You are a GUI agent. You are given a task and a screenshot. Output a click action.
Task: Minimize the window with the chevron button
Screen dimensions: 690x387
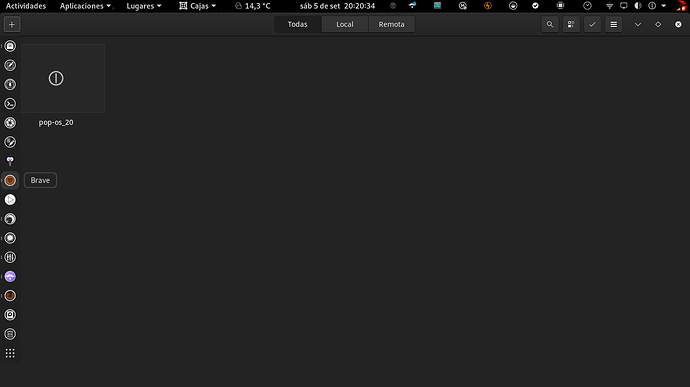638,25
